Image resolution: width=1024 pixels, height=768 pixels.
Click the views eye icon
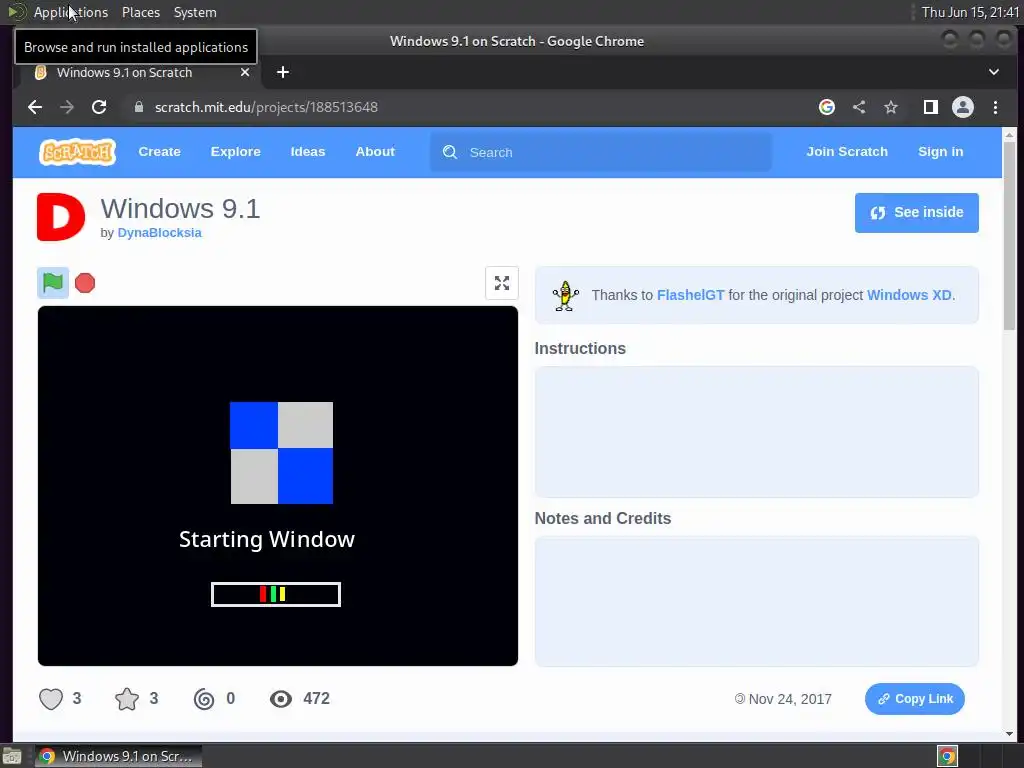[281, 699]
